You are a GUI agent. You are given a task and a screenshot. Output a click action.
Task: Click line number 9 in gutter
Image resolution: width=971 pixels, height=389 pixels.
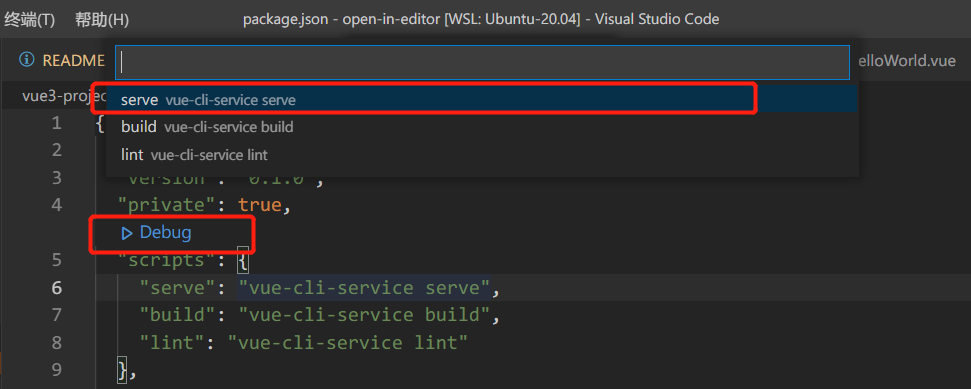(56, 370)
